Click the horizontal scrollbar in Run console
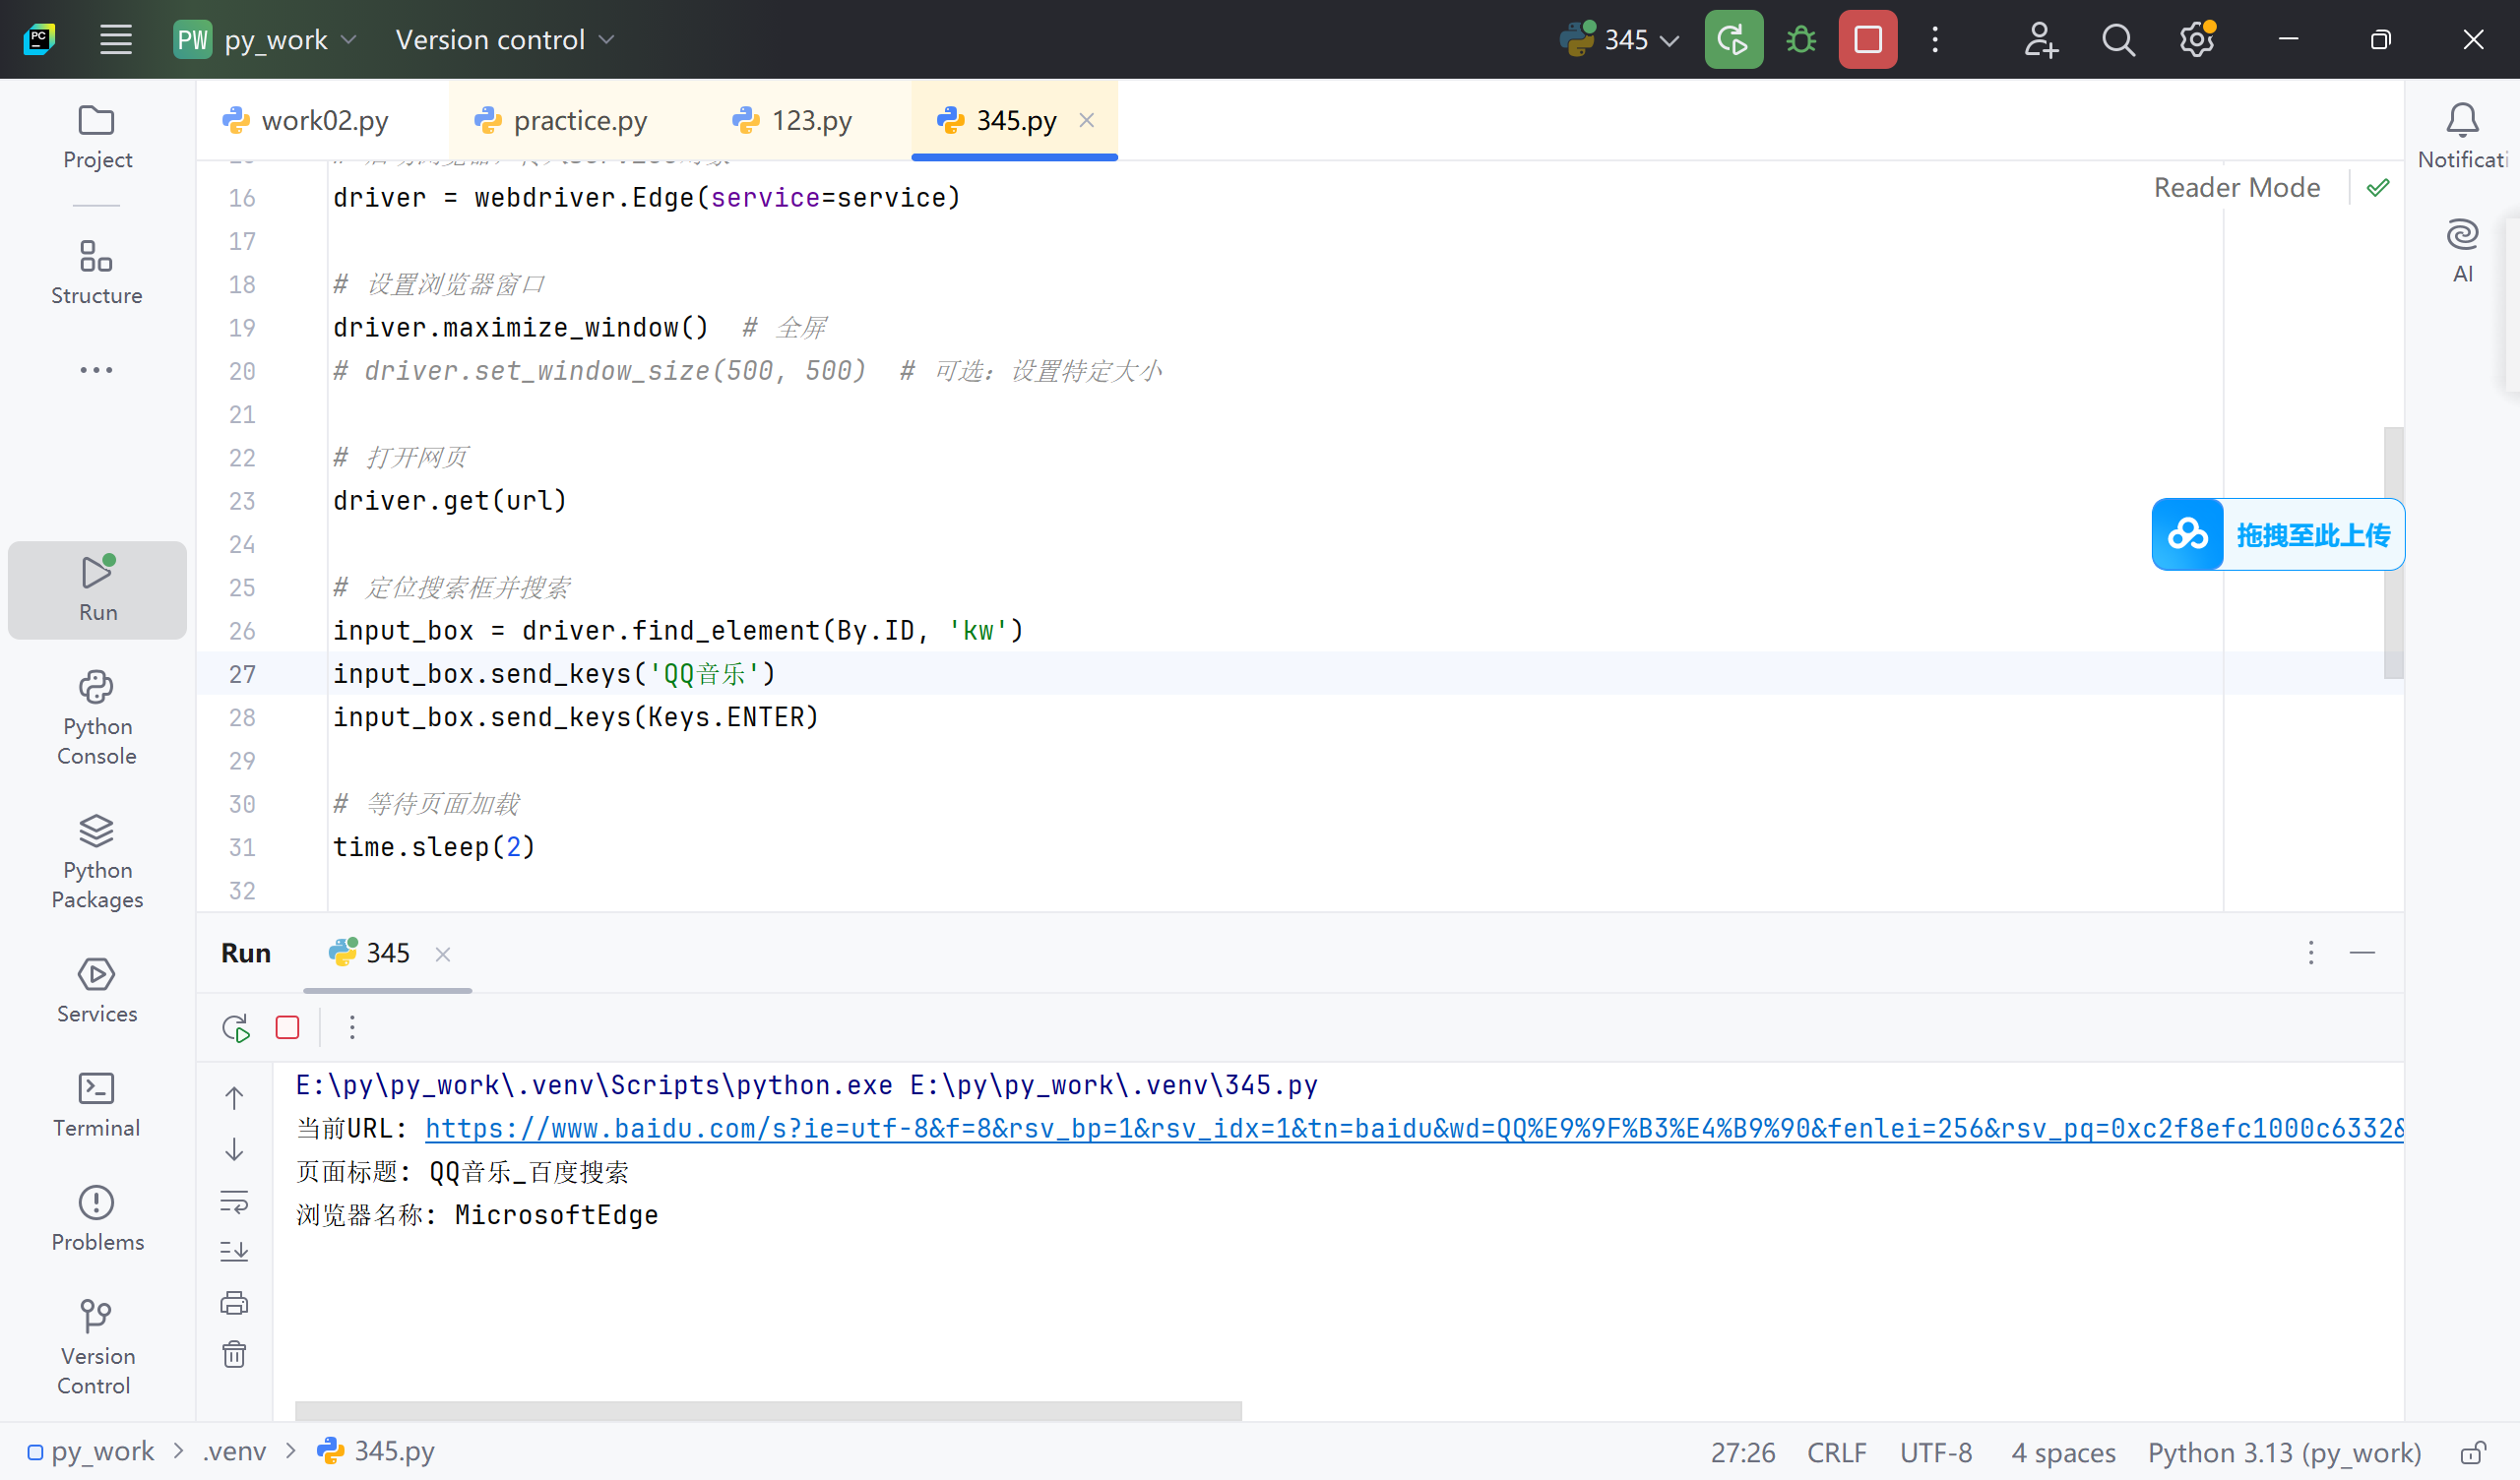This screenshot has width=2520, height=1480. (768, 1410)
